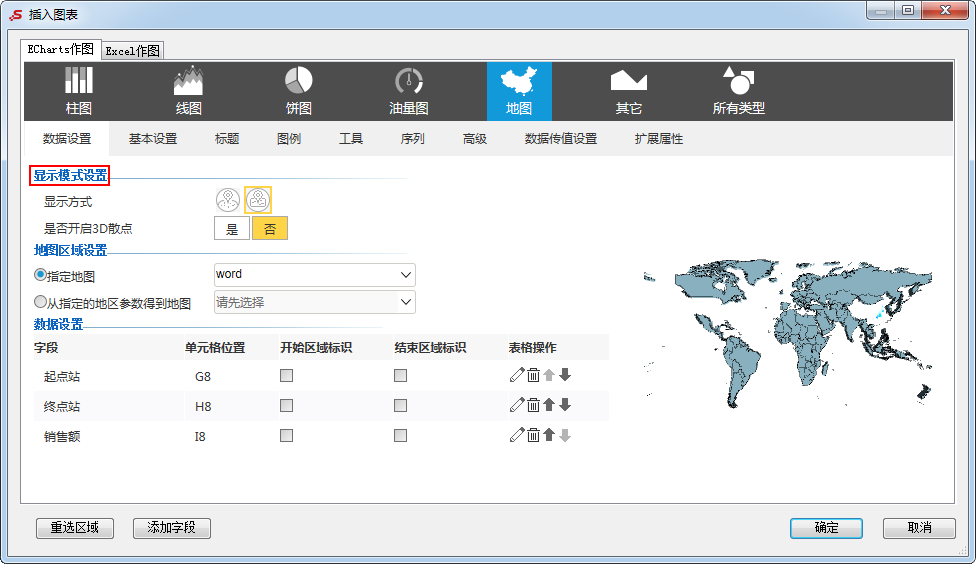This screenshot has height=564, width=976.
Task: Click the 单元格位置 column header
Action: 215,347
